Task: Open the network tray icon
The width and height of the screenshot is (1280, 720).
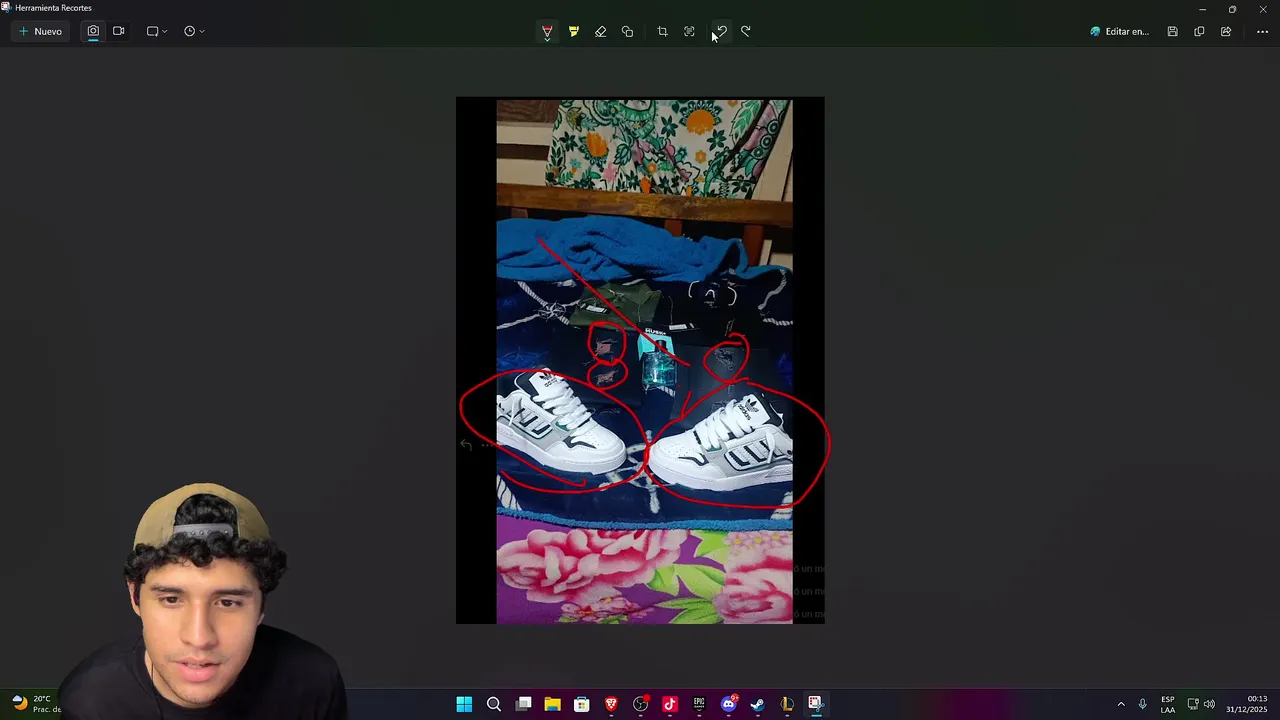Action: [x=1192, y=704]
